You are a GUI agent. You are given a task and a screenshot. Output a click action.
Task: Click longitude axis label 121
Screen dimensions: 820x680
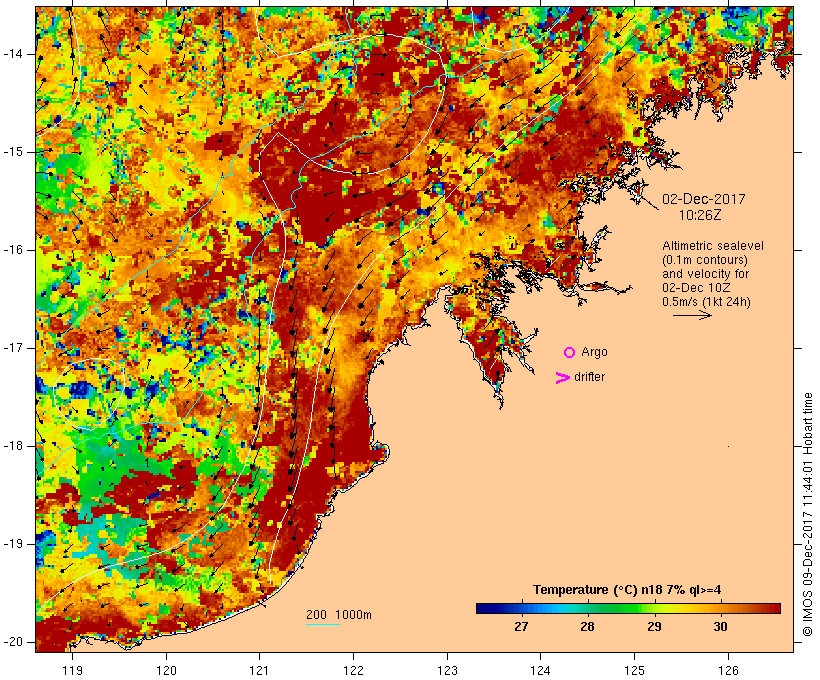tap(259, 671)
